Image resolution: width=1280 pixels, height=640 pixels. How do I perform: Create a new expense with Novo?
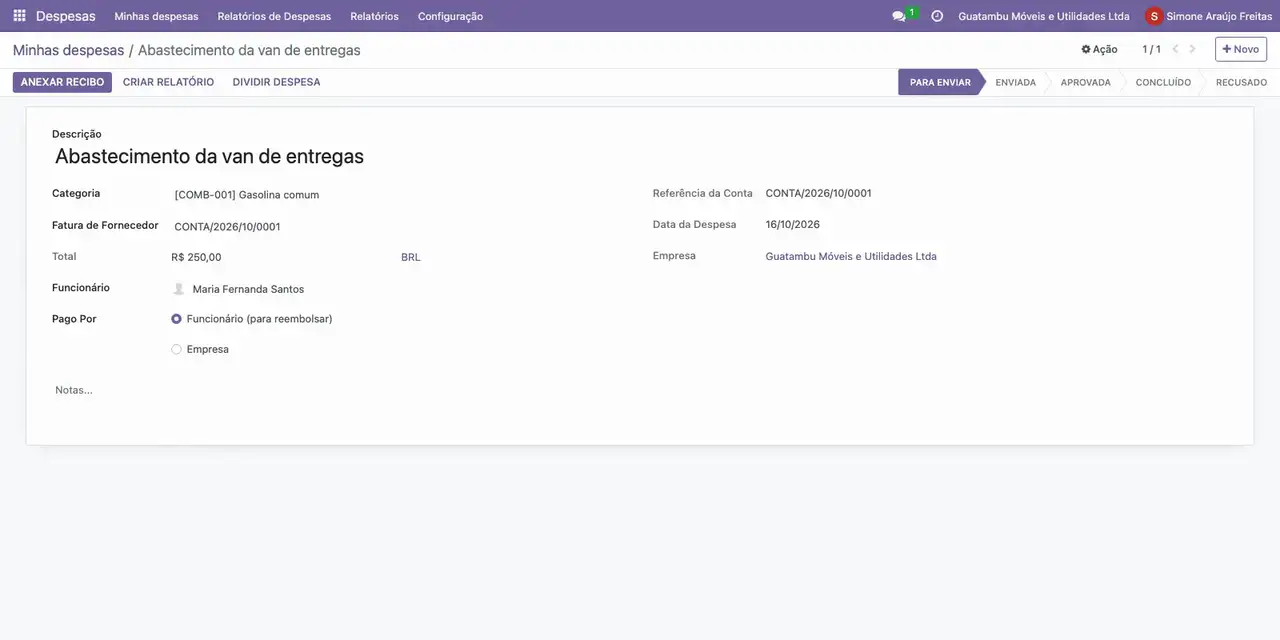[x=1241, y=49]
